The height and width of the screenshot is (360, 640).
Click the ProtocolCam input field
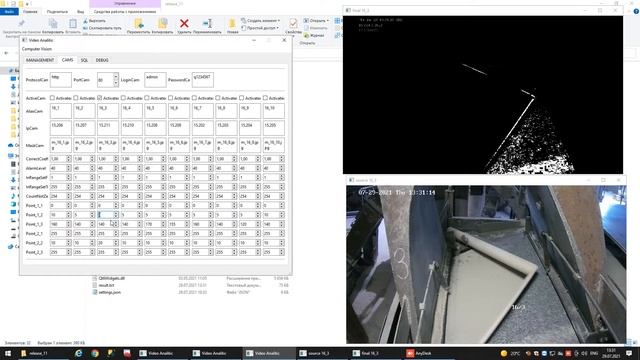(x=61, y=80)
